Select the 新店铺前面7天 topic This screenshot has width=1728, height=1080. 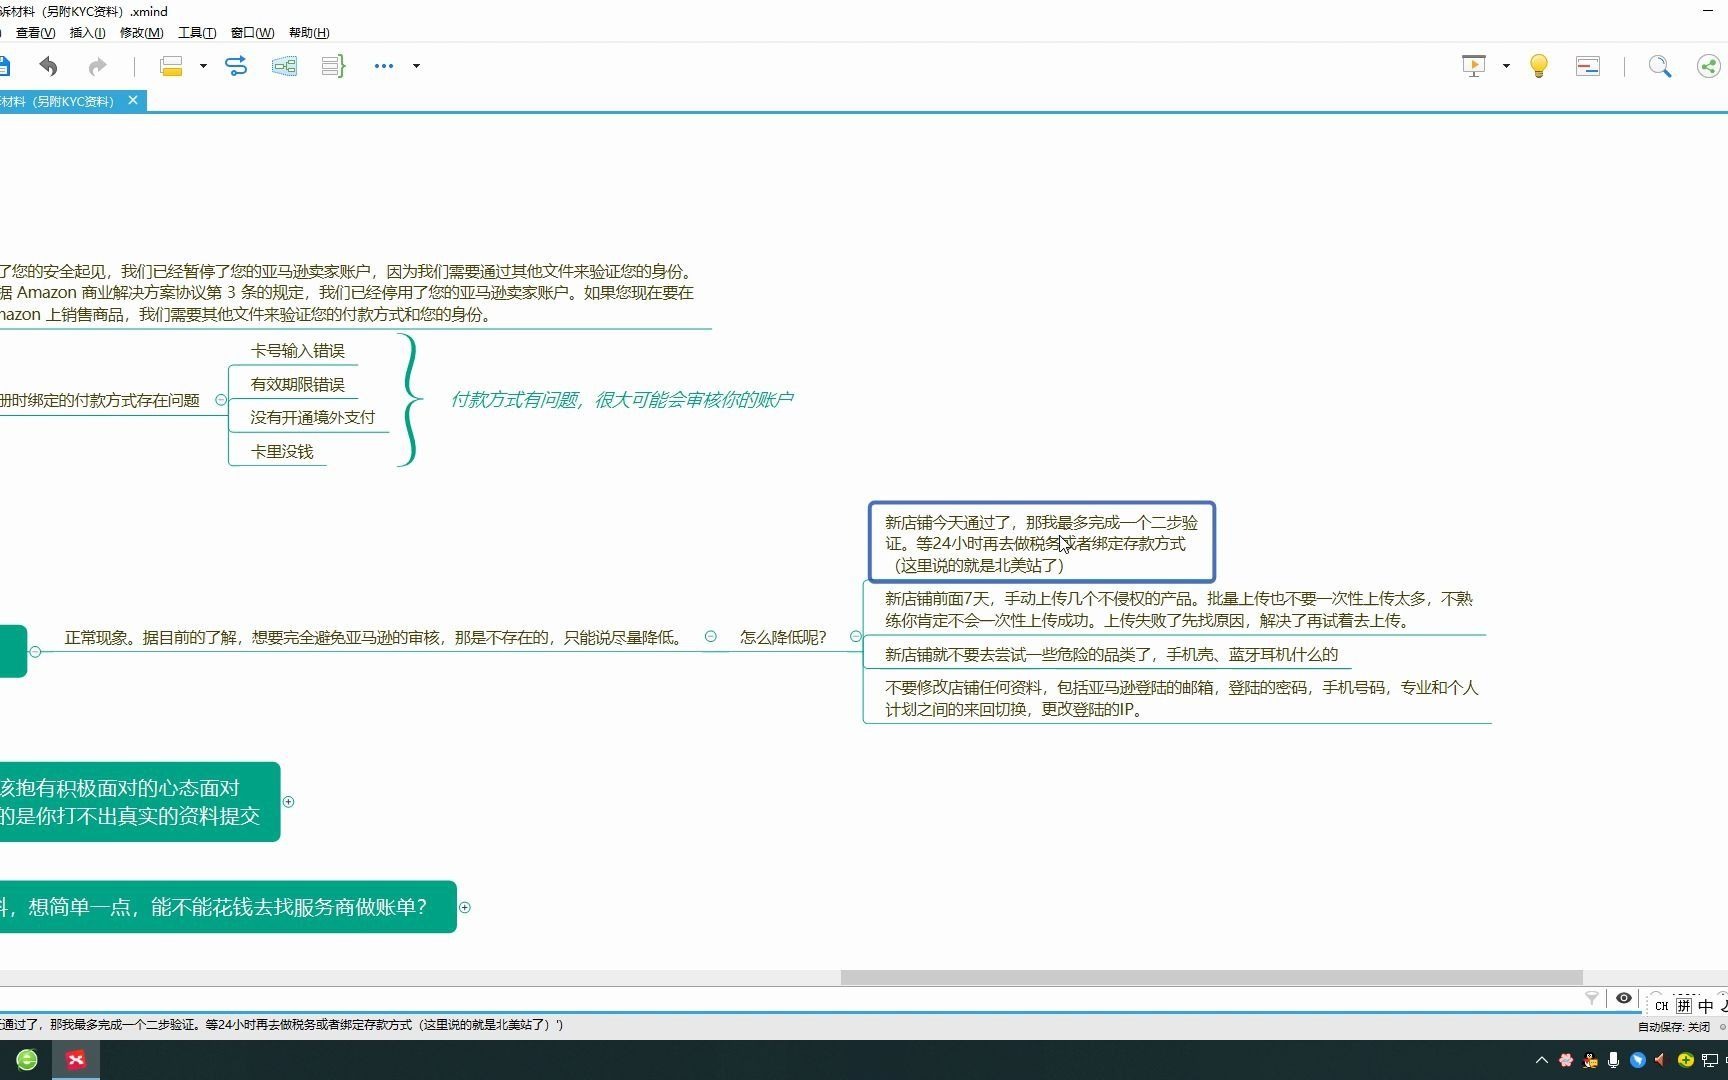pos(1178,609)
